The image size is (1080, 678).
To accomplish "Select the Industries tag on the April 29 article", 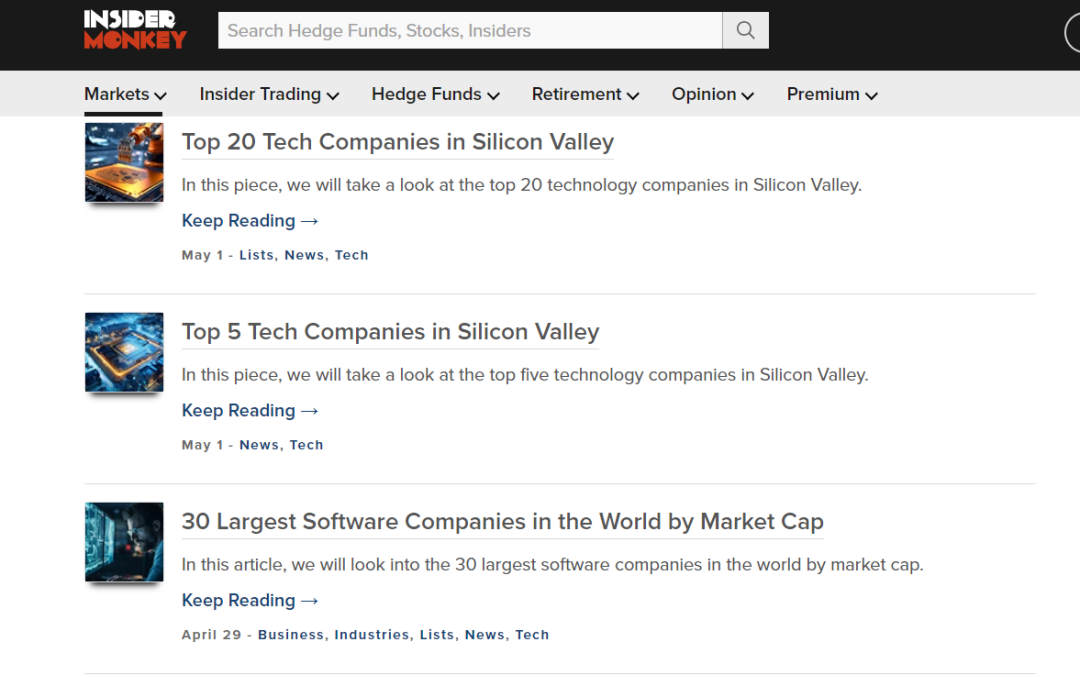I will [x=371, y=635].
